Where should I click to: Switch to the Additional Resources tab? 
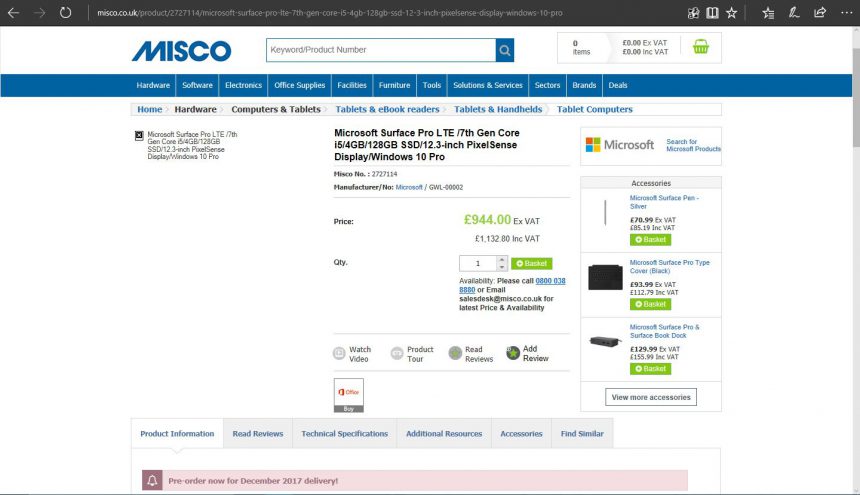point(444,434)
